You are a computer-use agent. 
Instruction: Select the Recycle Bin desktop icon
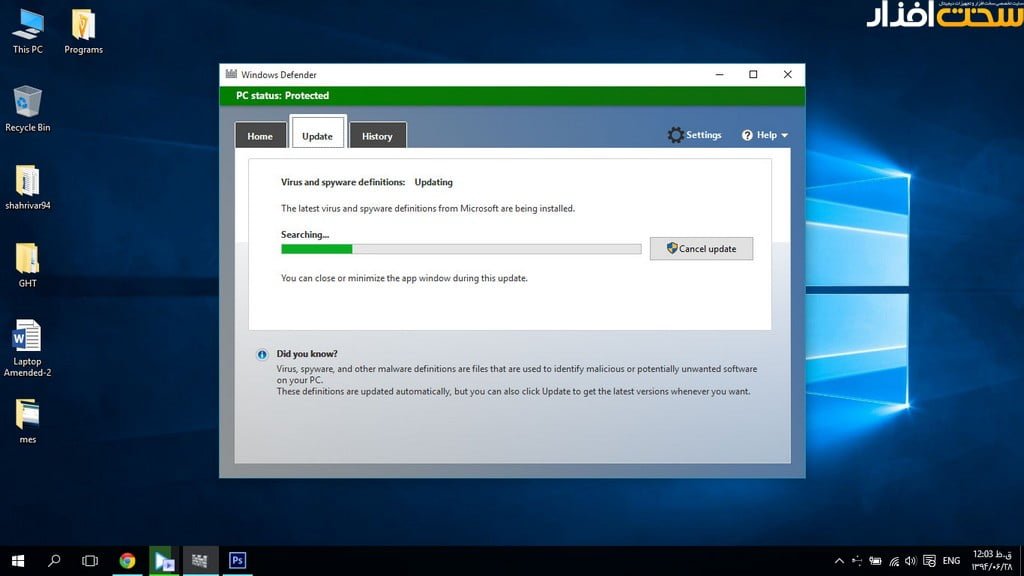click(28, 108)
